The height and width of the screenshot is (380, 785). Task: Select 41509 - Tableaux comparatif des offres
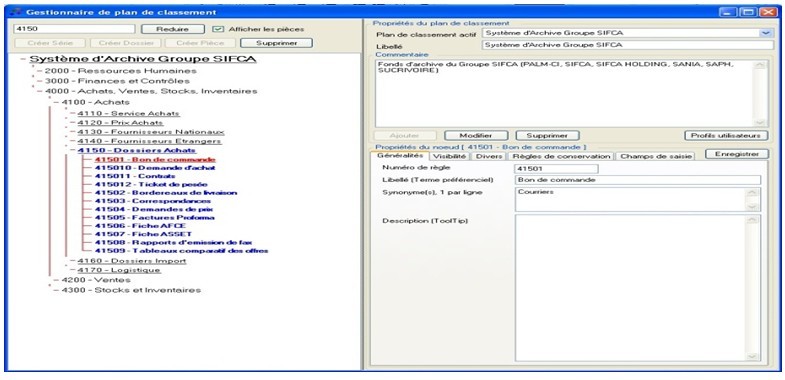(x=181, y=251)
